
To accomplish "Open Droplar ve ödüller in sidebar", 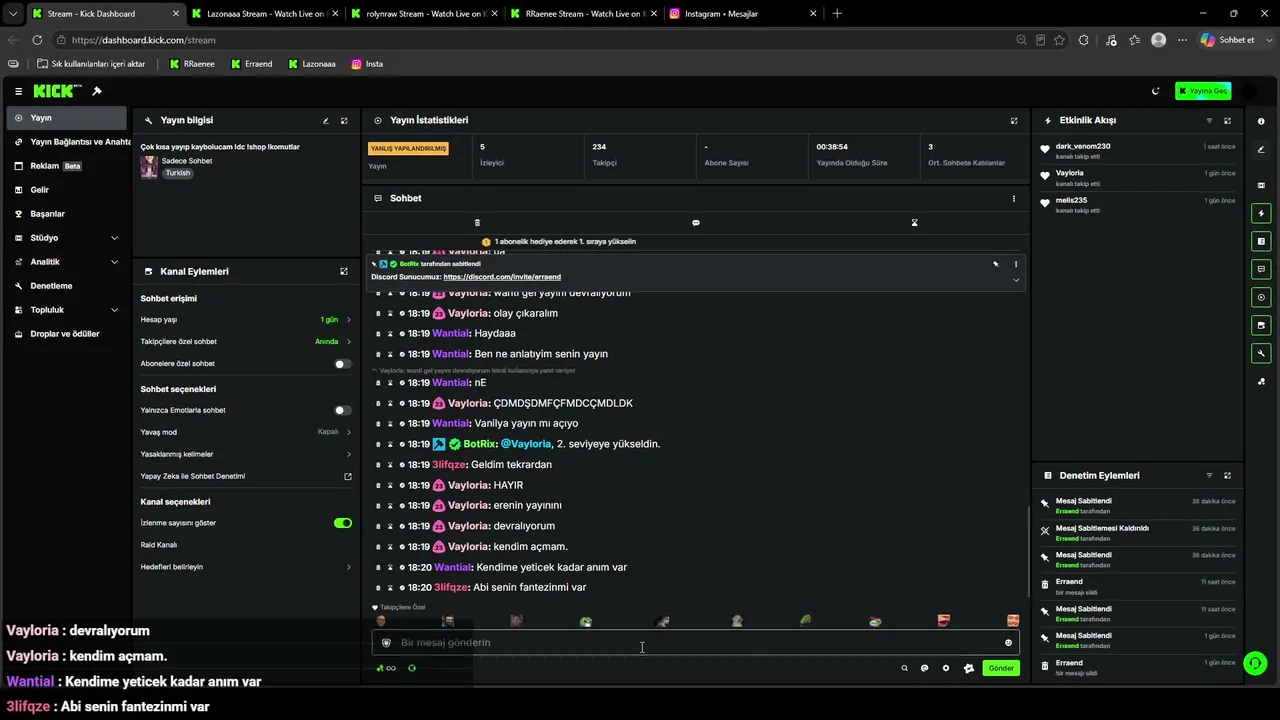I will (x=66, y=334).
